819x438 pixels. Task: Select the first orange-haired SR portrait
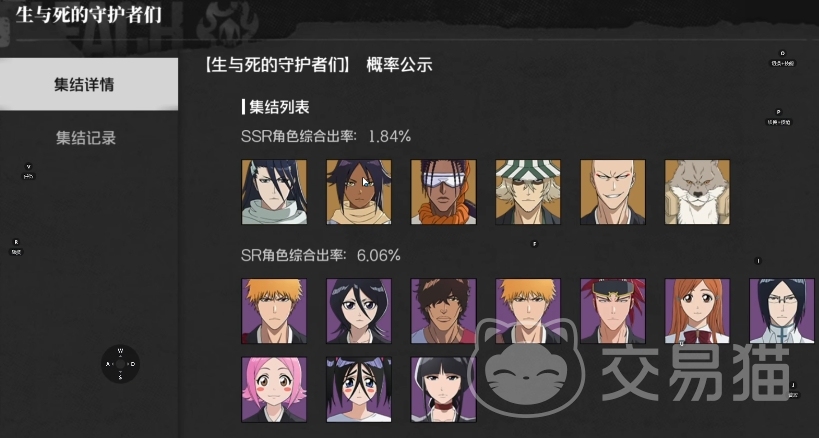(x=274, y=311)
